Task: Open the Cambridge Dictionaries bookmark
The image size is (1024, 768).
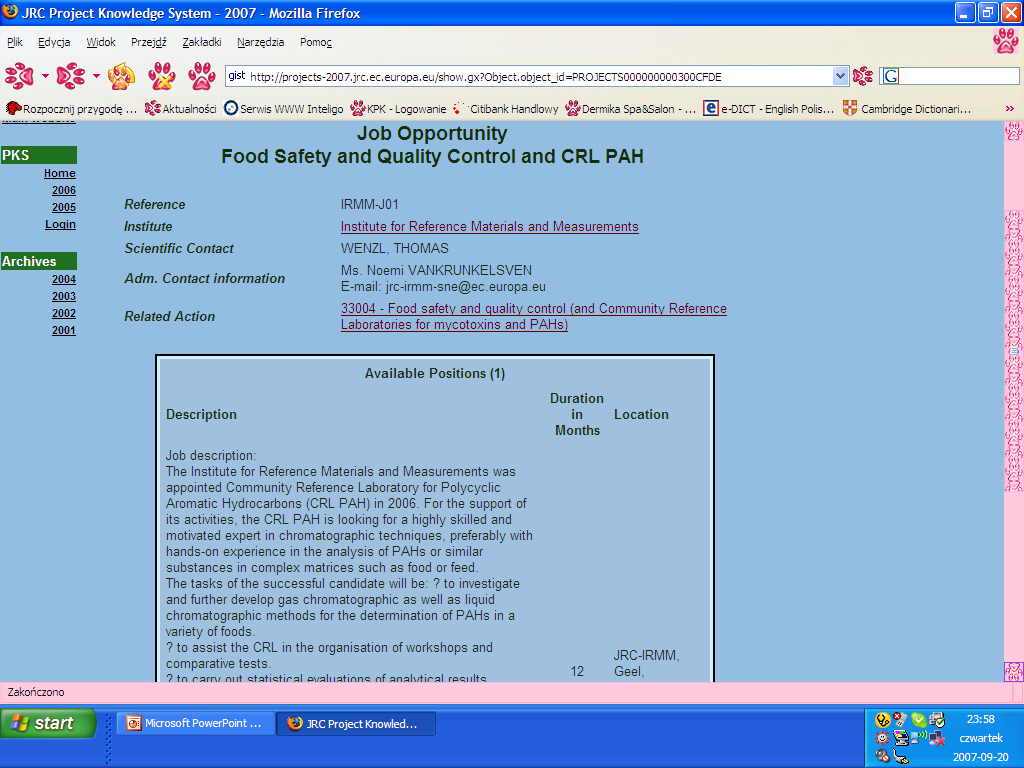Action: (906, 108)
